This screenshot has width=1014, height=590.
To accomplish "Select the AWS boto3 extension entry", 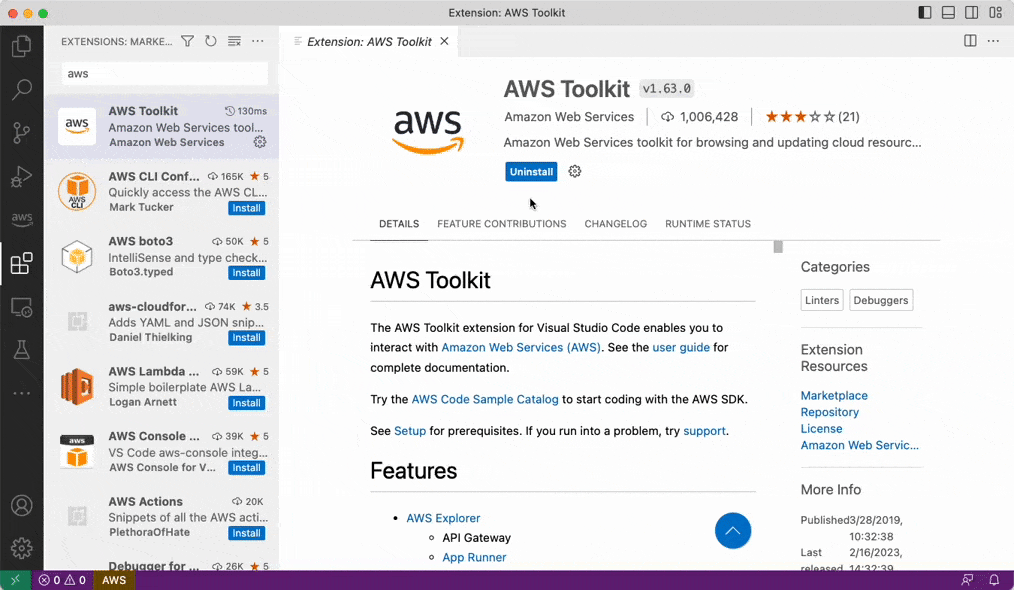I will [x=162, y=257].
